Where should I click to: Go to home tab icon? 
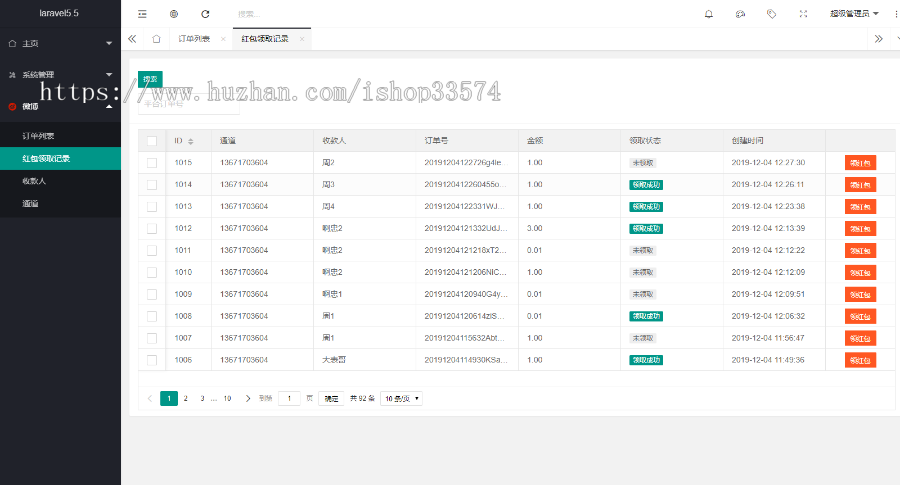click(156, 39)
